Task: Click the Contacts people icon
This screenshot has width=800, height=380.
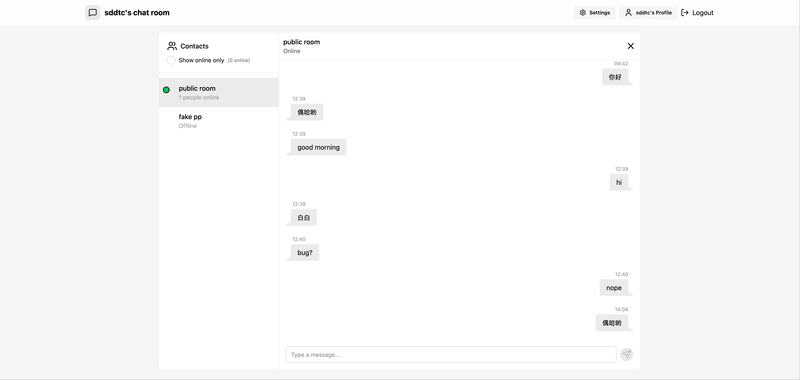Action: coord(172,46)
